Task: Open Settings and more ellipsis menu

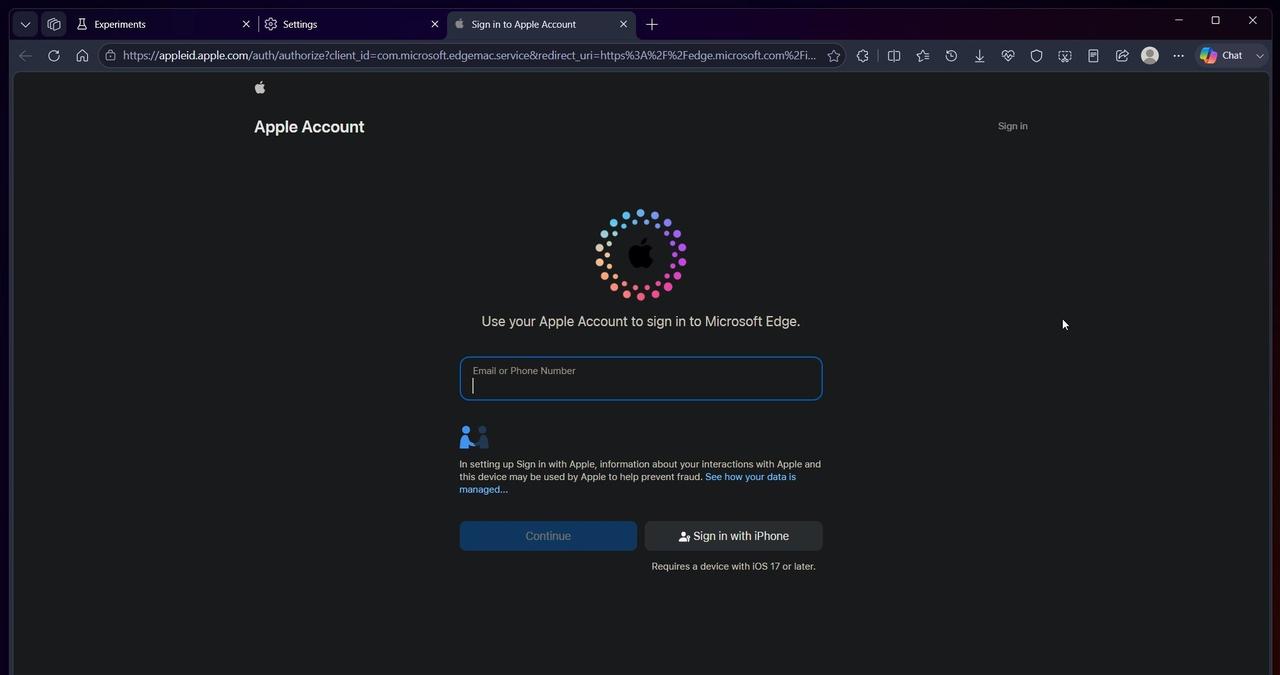Action: 1179,56
